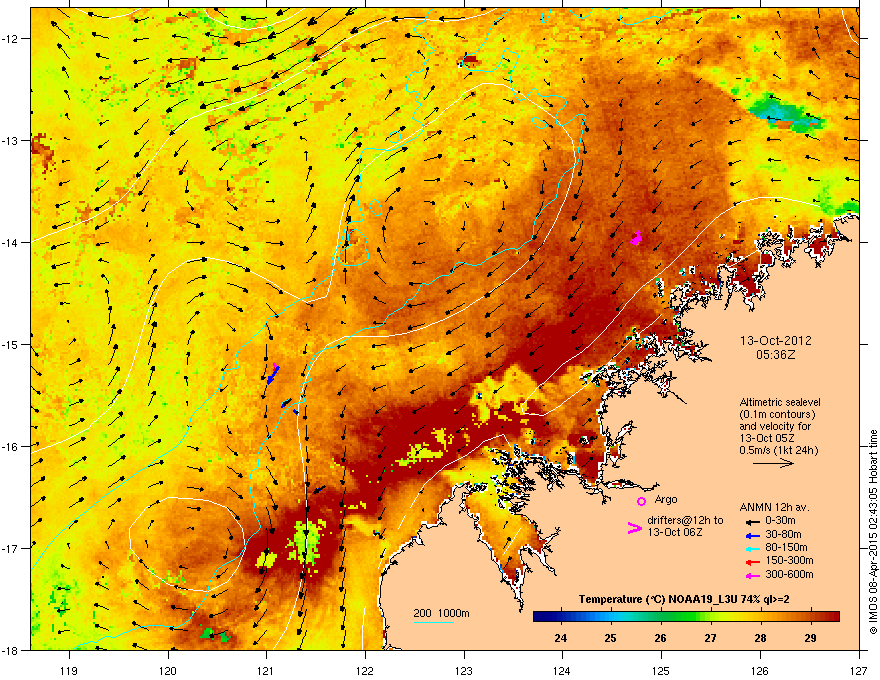Click colorbar tick label 25

(x=610, y=638)
